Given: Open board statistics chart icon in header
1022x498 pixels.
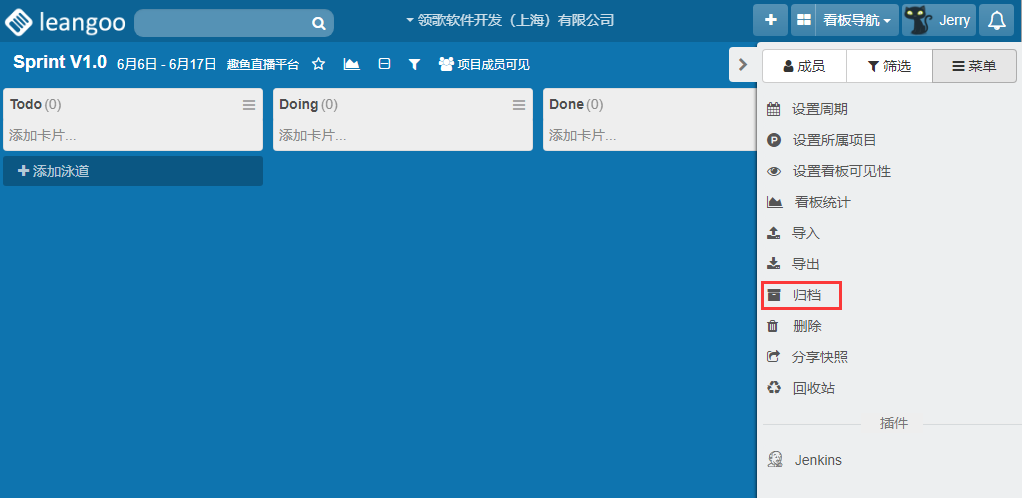Looking at the screenshot, I should (x=351, y=64).
